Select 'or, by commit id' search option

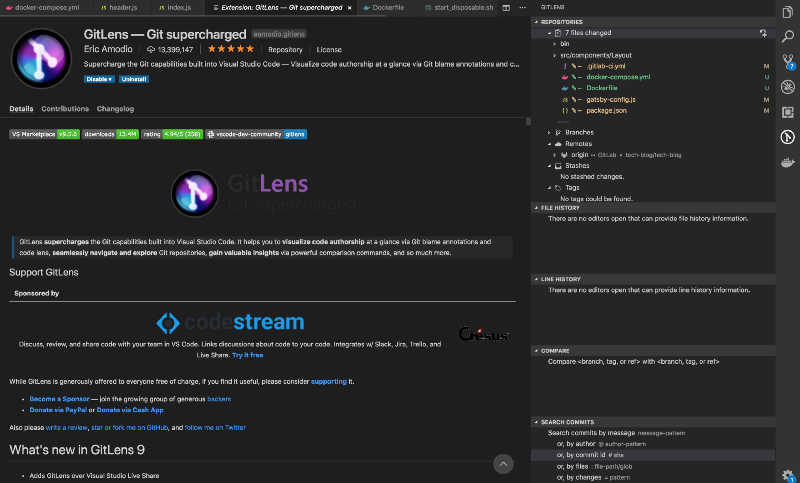[x=653, y=455]
